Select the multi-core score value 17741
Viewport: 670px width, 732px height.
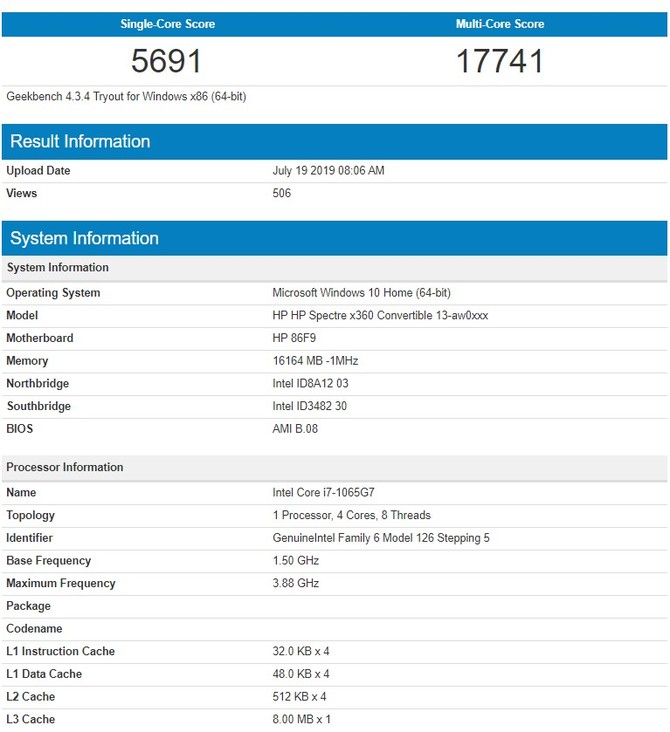tap(500, 61)
